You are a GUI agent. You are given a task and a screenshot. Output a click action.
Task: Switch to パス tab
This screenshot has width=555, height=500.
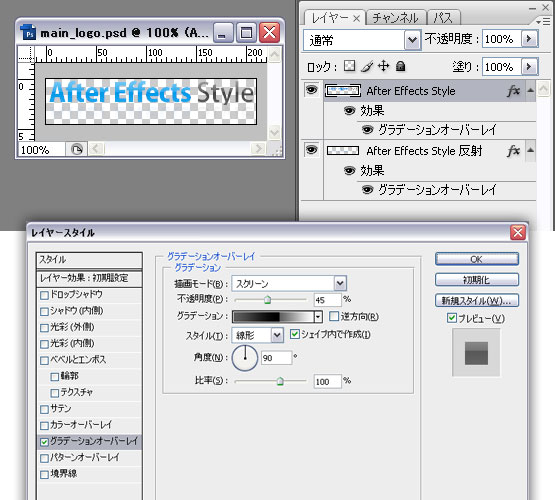point(443,18)
